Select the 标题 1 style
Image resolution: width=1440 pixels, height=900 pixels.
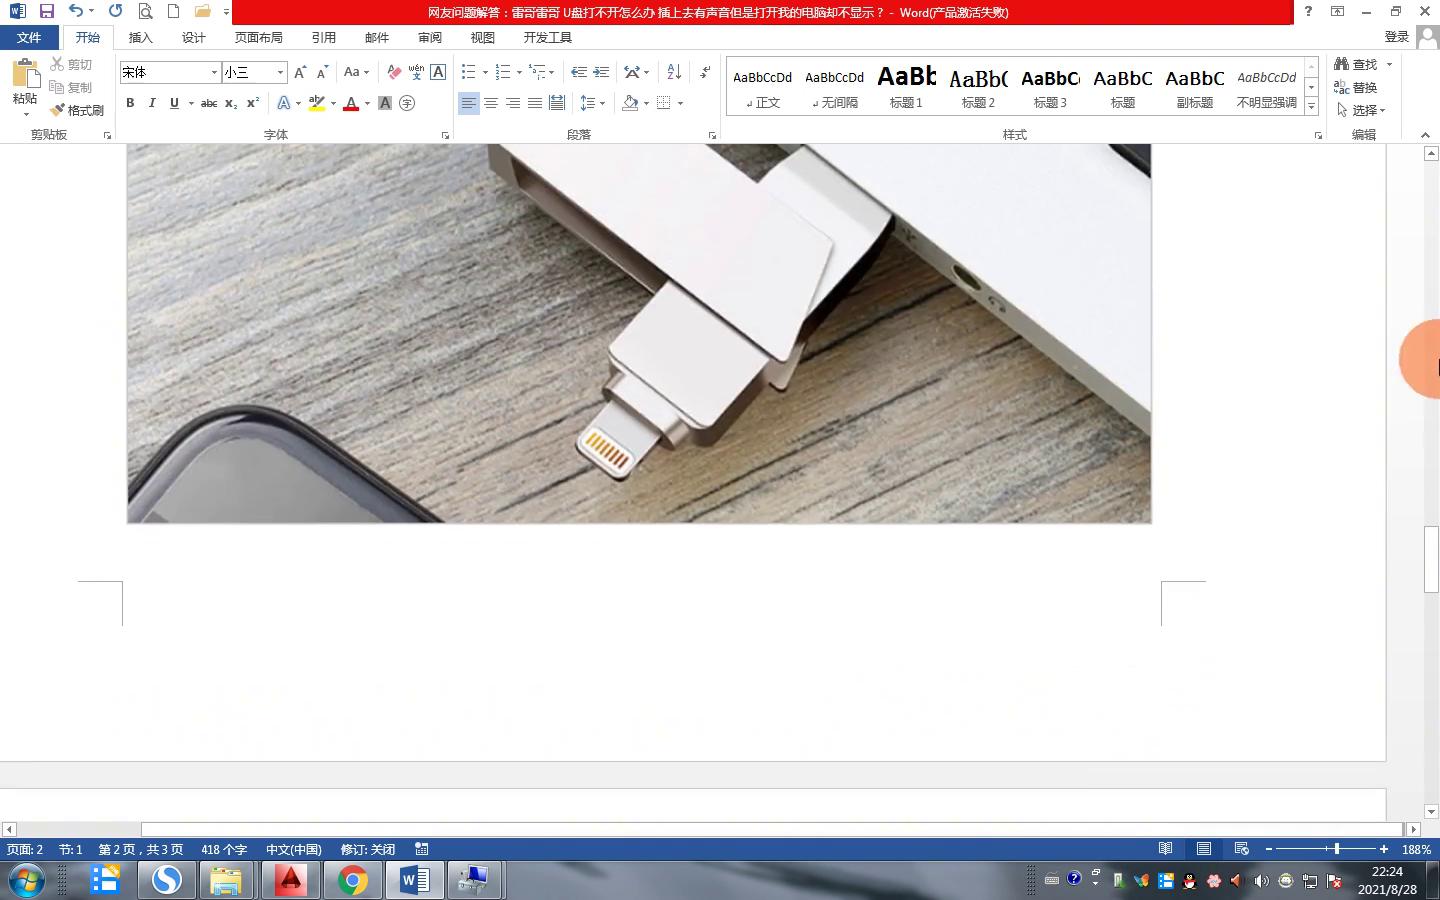point(905,85)
